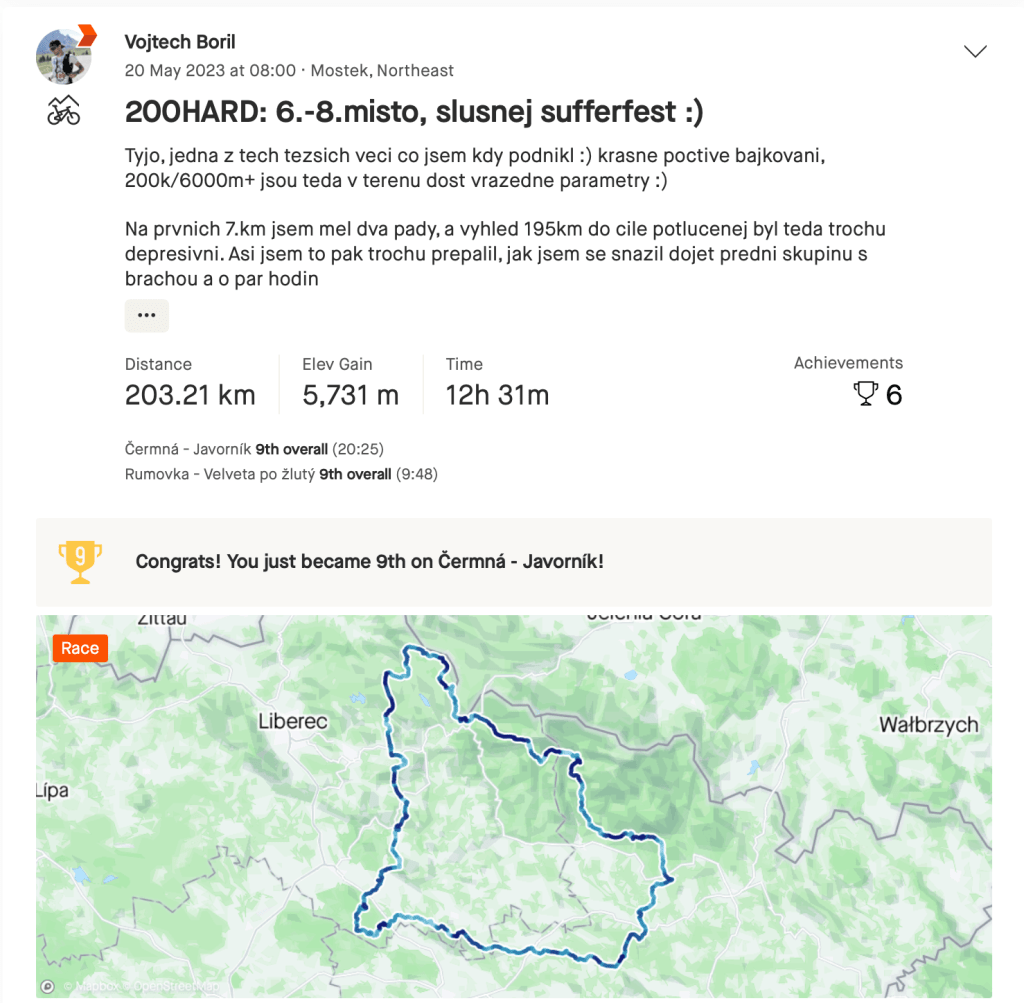
Task: Expand the description with the ellipsis button
Action: [x=147, y=315]
